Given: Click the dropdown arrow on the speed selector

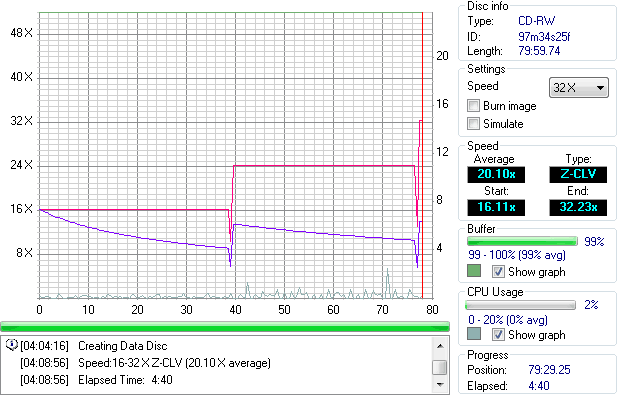Looking at the screenshot, I should pos(600,88).
